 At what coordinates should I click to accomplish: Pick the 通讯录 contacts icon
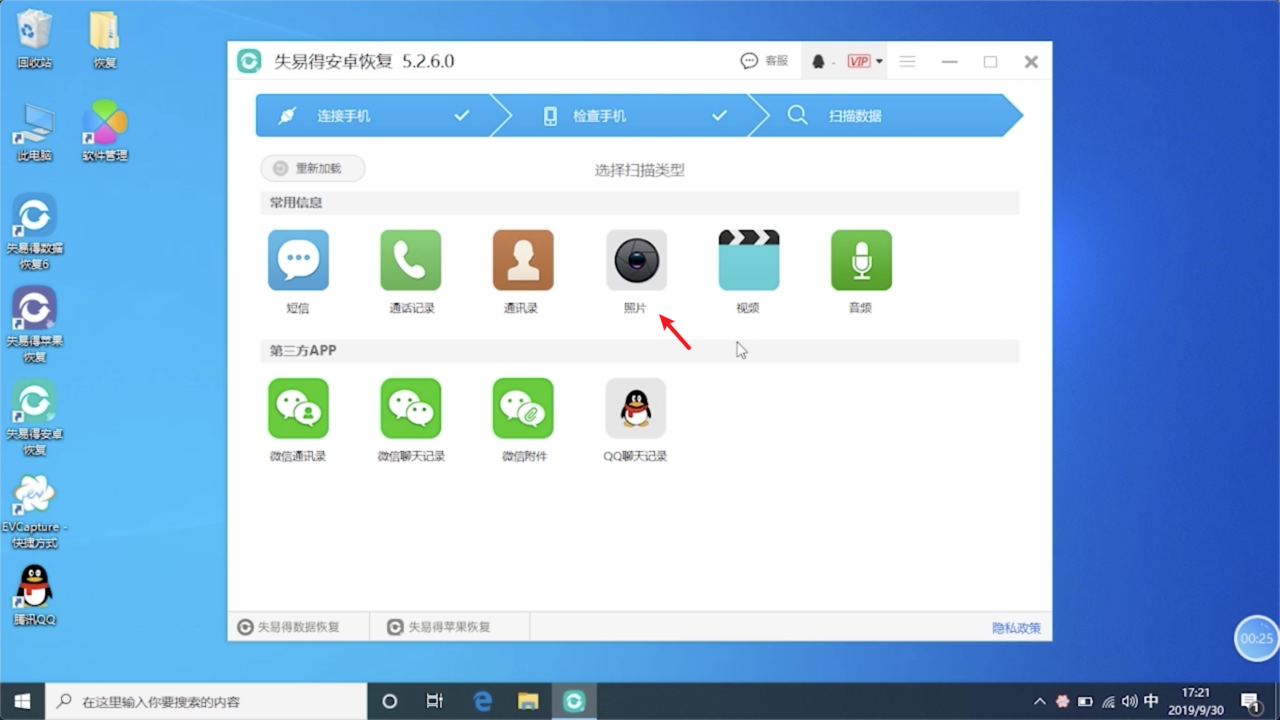click(523, 260)
